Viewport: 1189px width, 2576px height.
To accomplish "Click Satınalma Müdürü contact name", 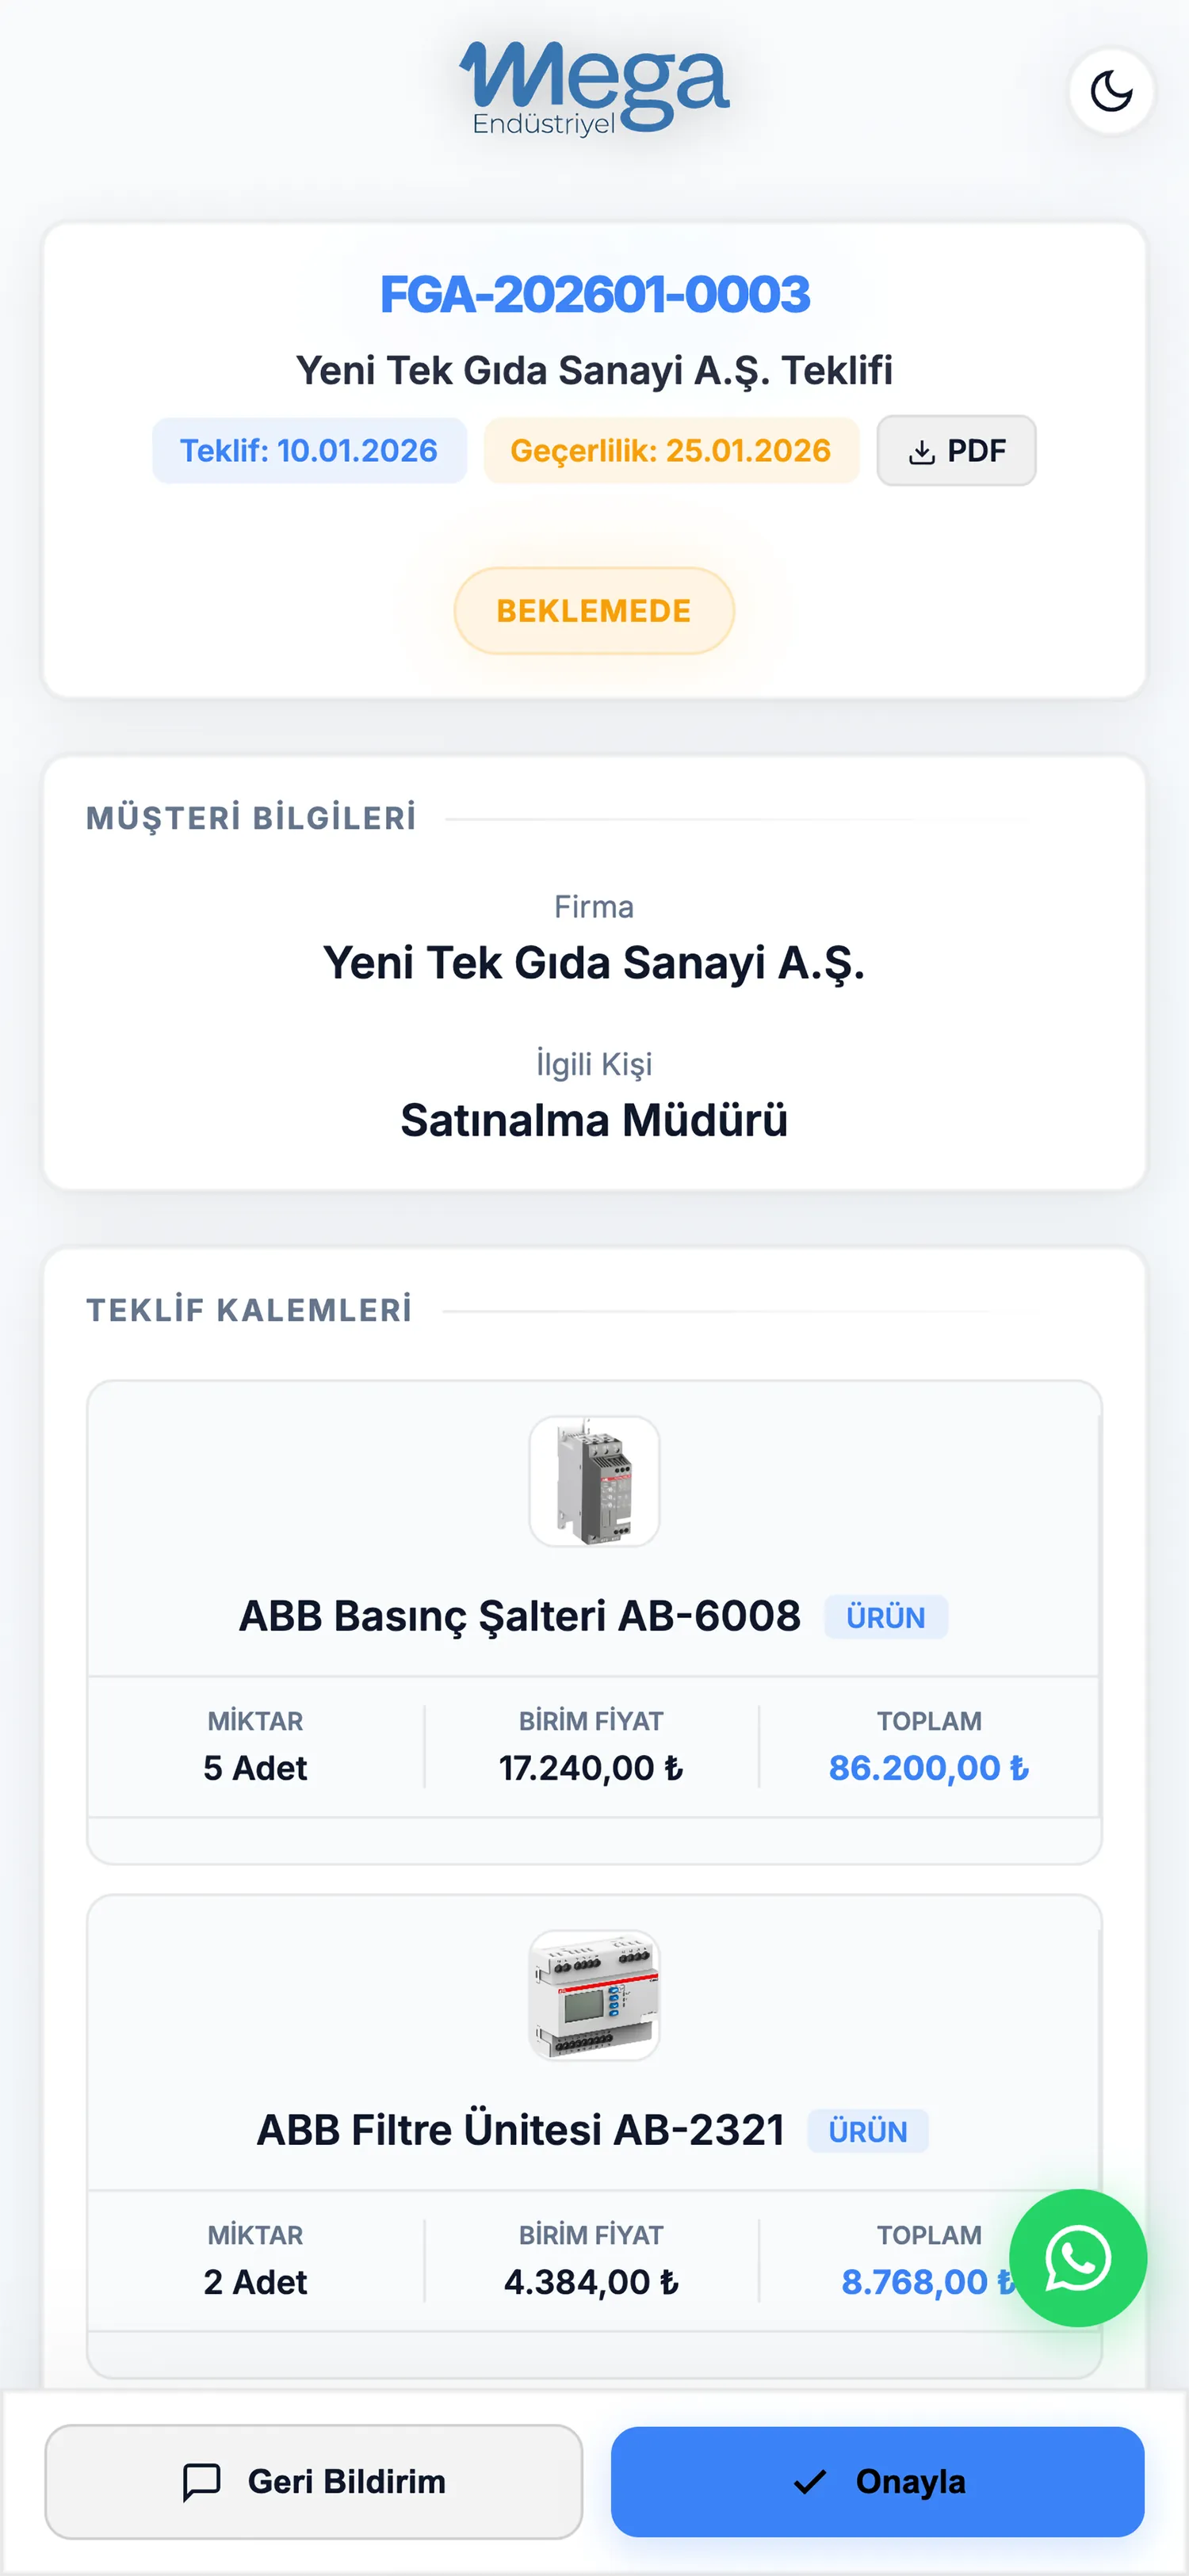I will click(x=594, y=1120).
